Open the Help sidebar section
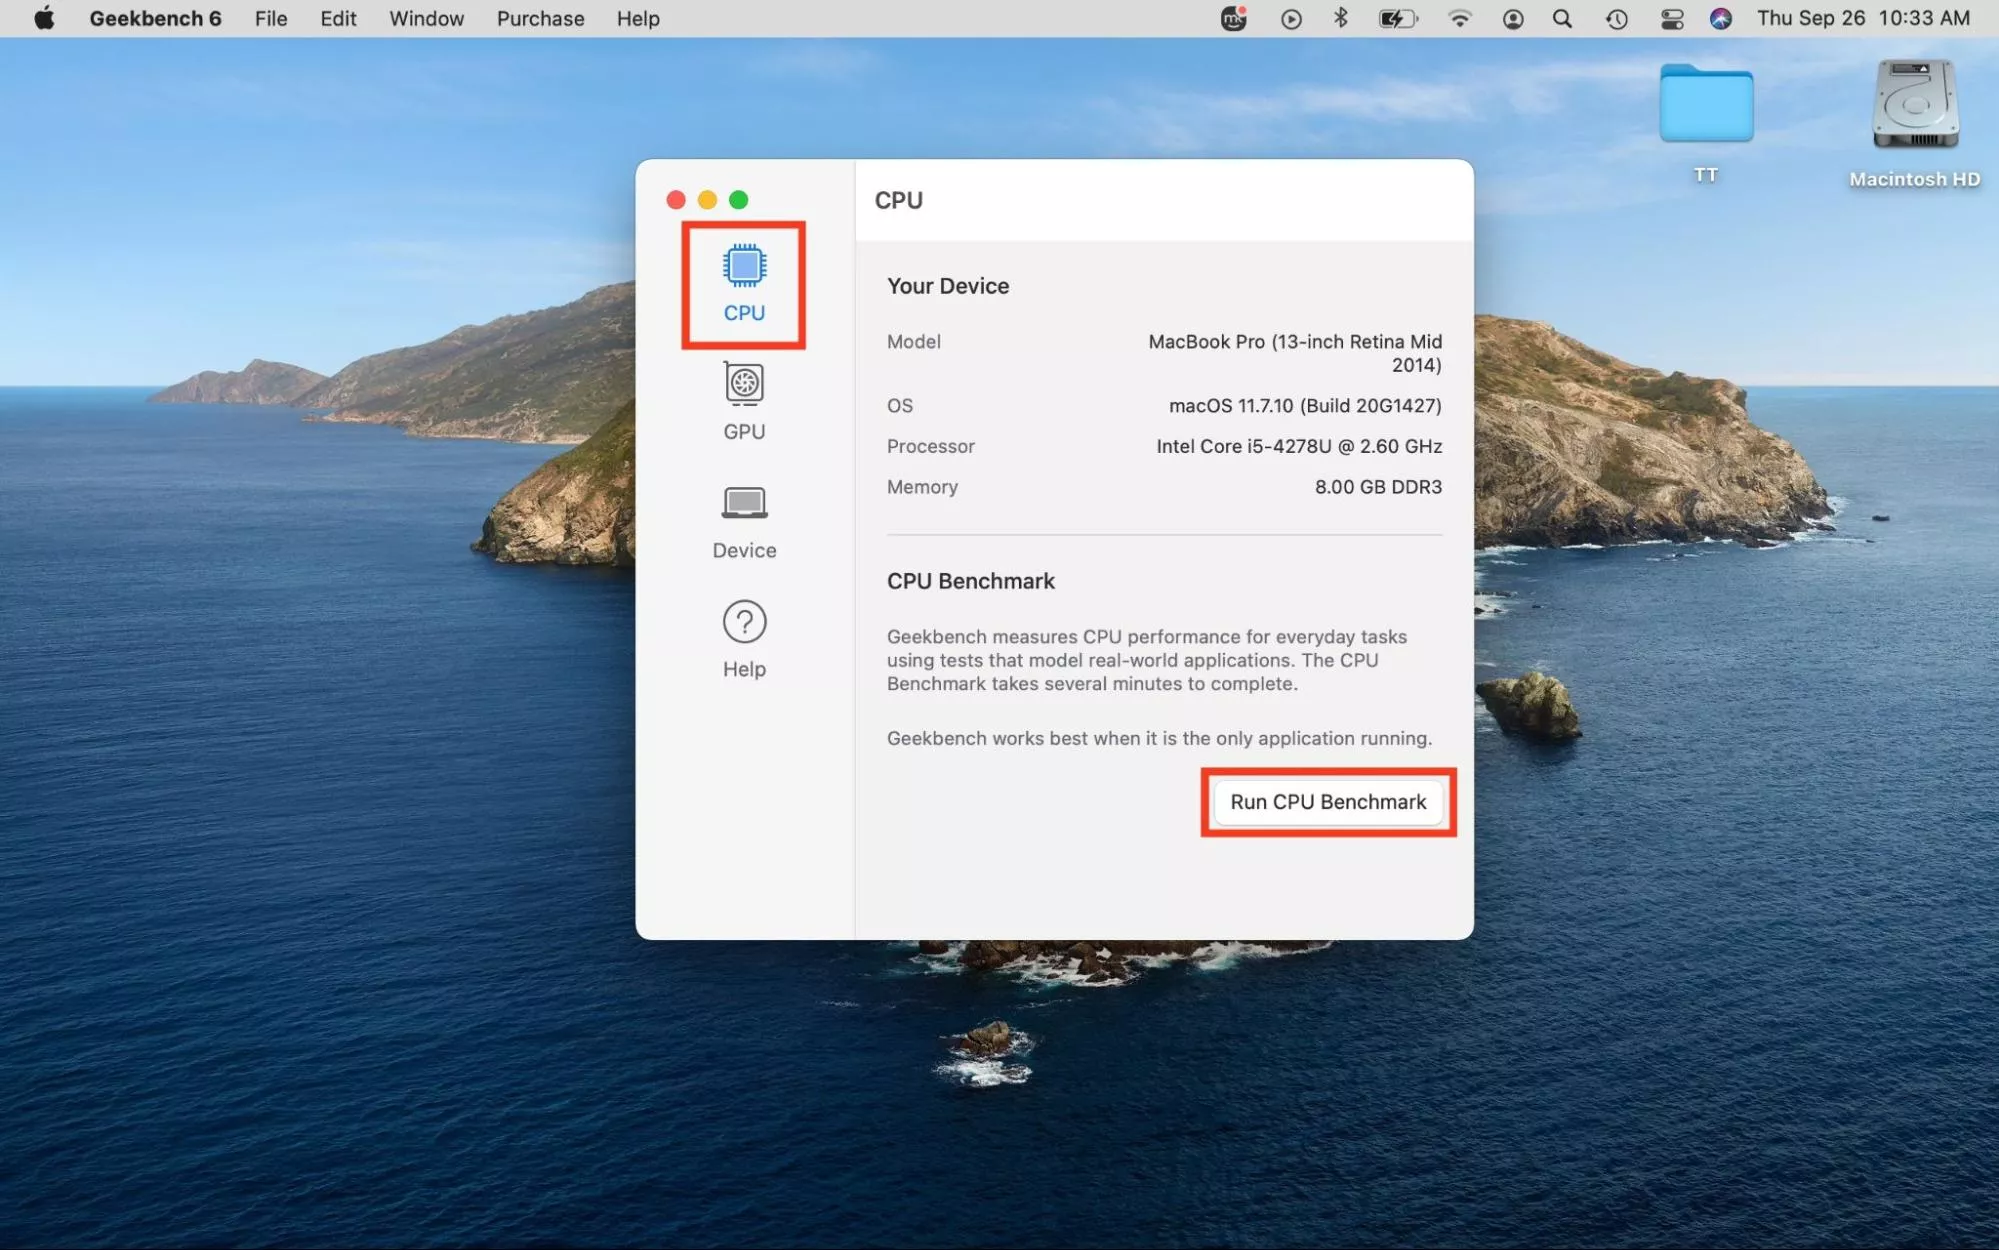This screenshot has width=1999, height=1250. [744, 639]
